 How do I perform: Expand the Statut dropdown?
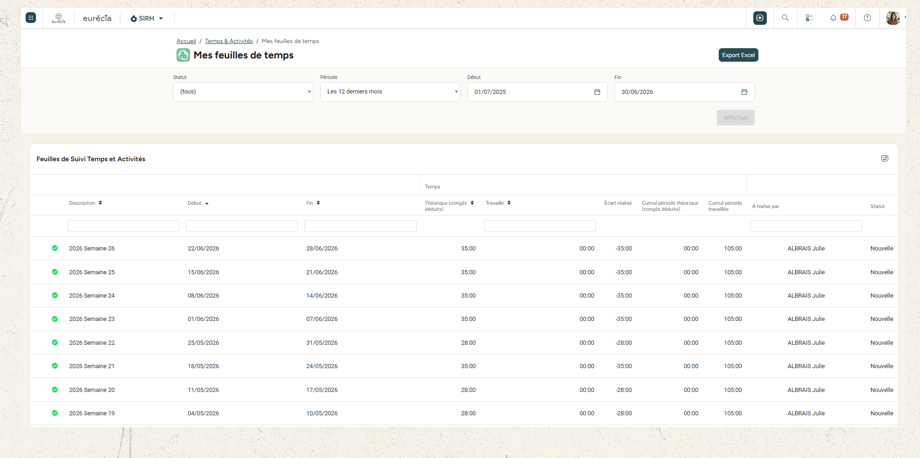click(x=243, y=92)
